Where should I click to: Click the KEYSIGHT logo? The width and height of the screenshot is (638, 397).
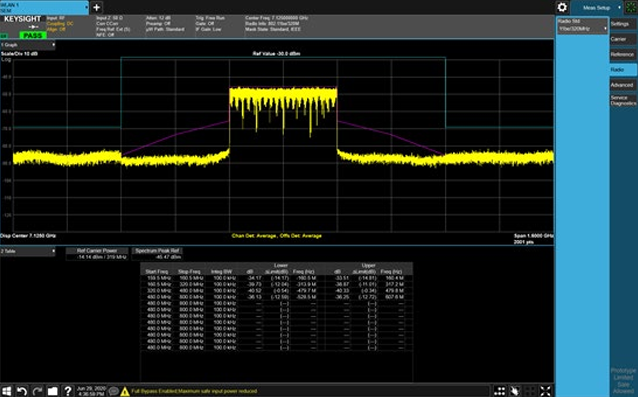(x=22, y=19)
